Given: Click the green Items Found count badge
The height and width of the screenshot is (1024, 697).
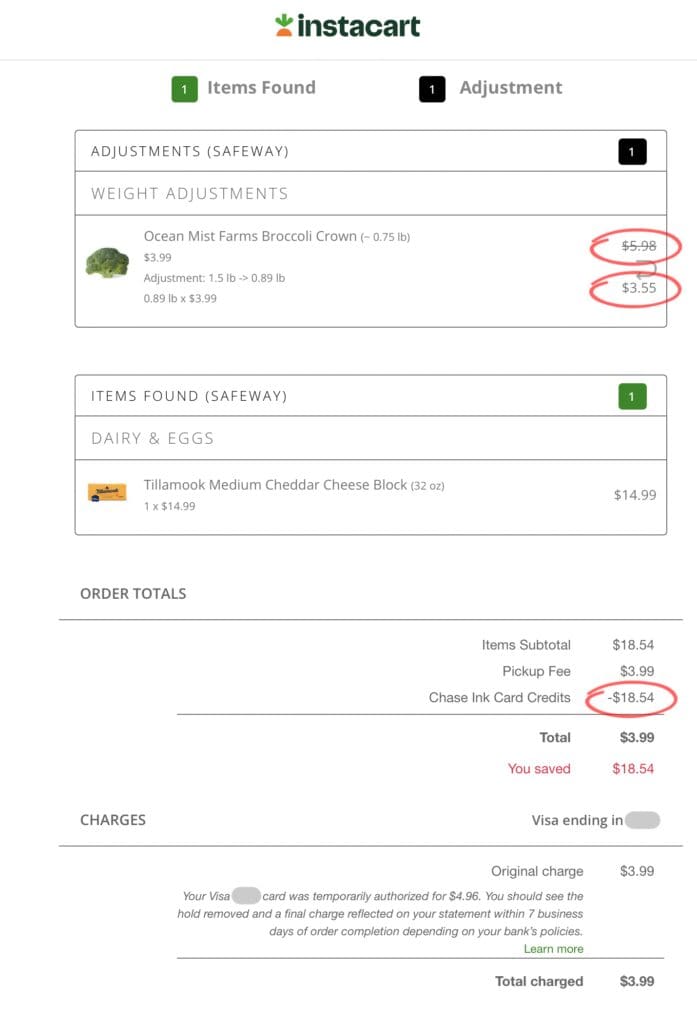Looking at the screenshot, I should [x=184, y=89].
